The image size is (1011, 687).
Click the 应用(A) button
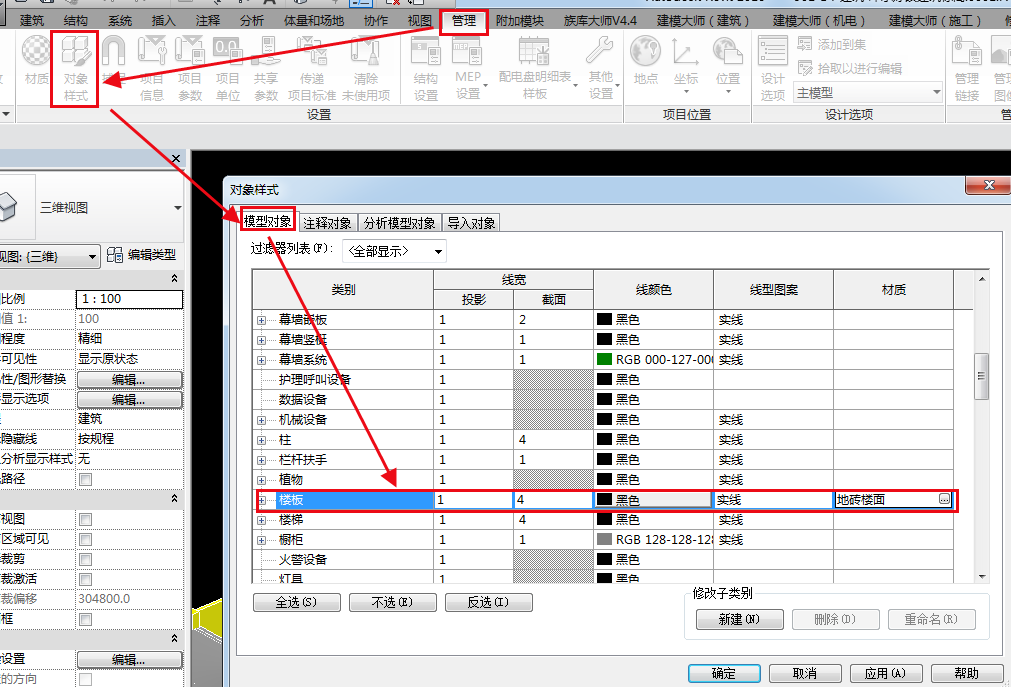[x=886, y=673]
